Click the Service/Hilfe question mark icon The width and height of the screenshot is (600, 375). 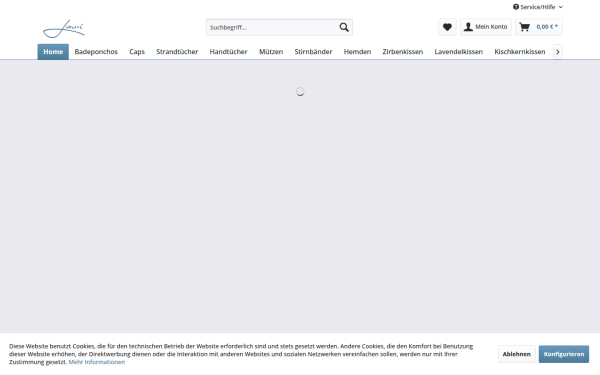(x=516, y=7)
